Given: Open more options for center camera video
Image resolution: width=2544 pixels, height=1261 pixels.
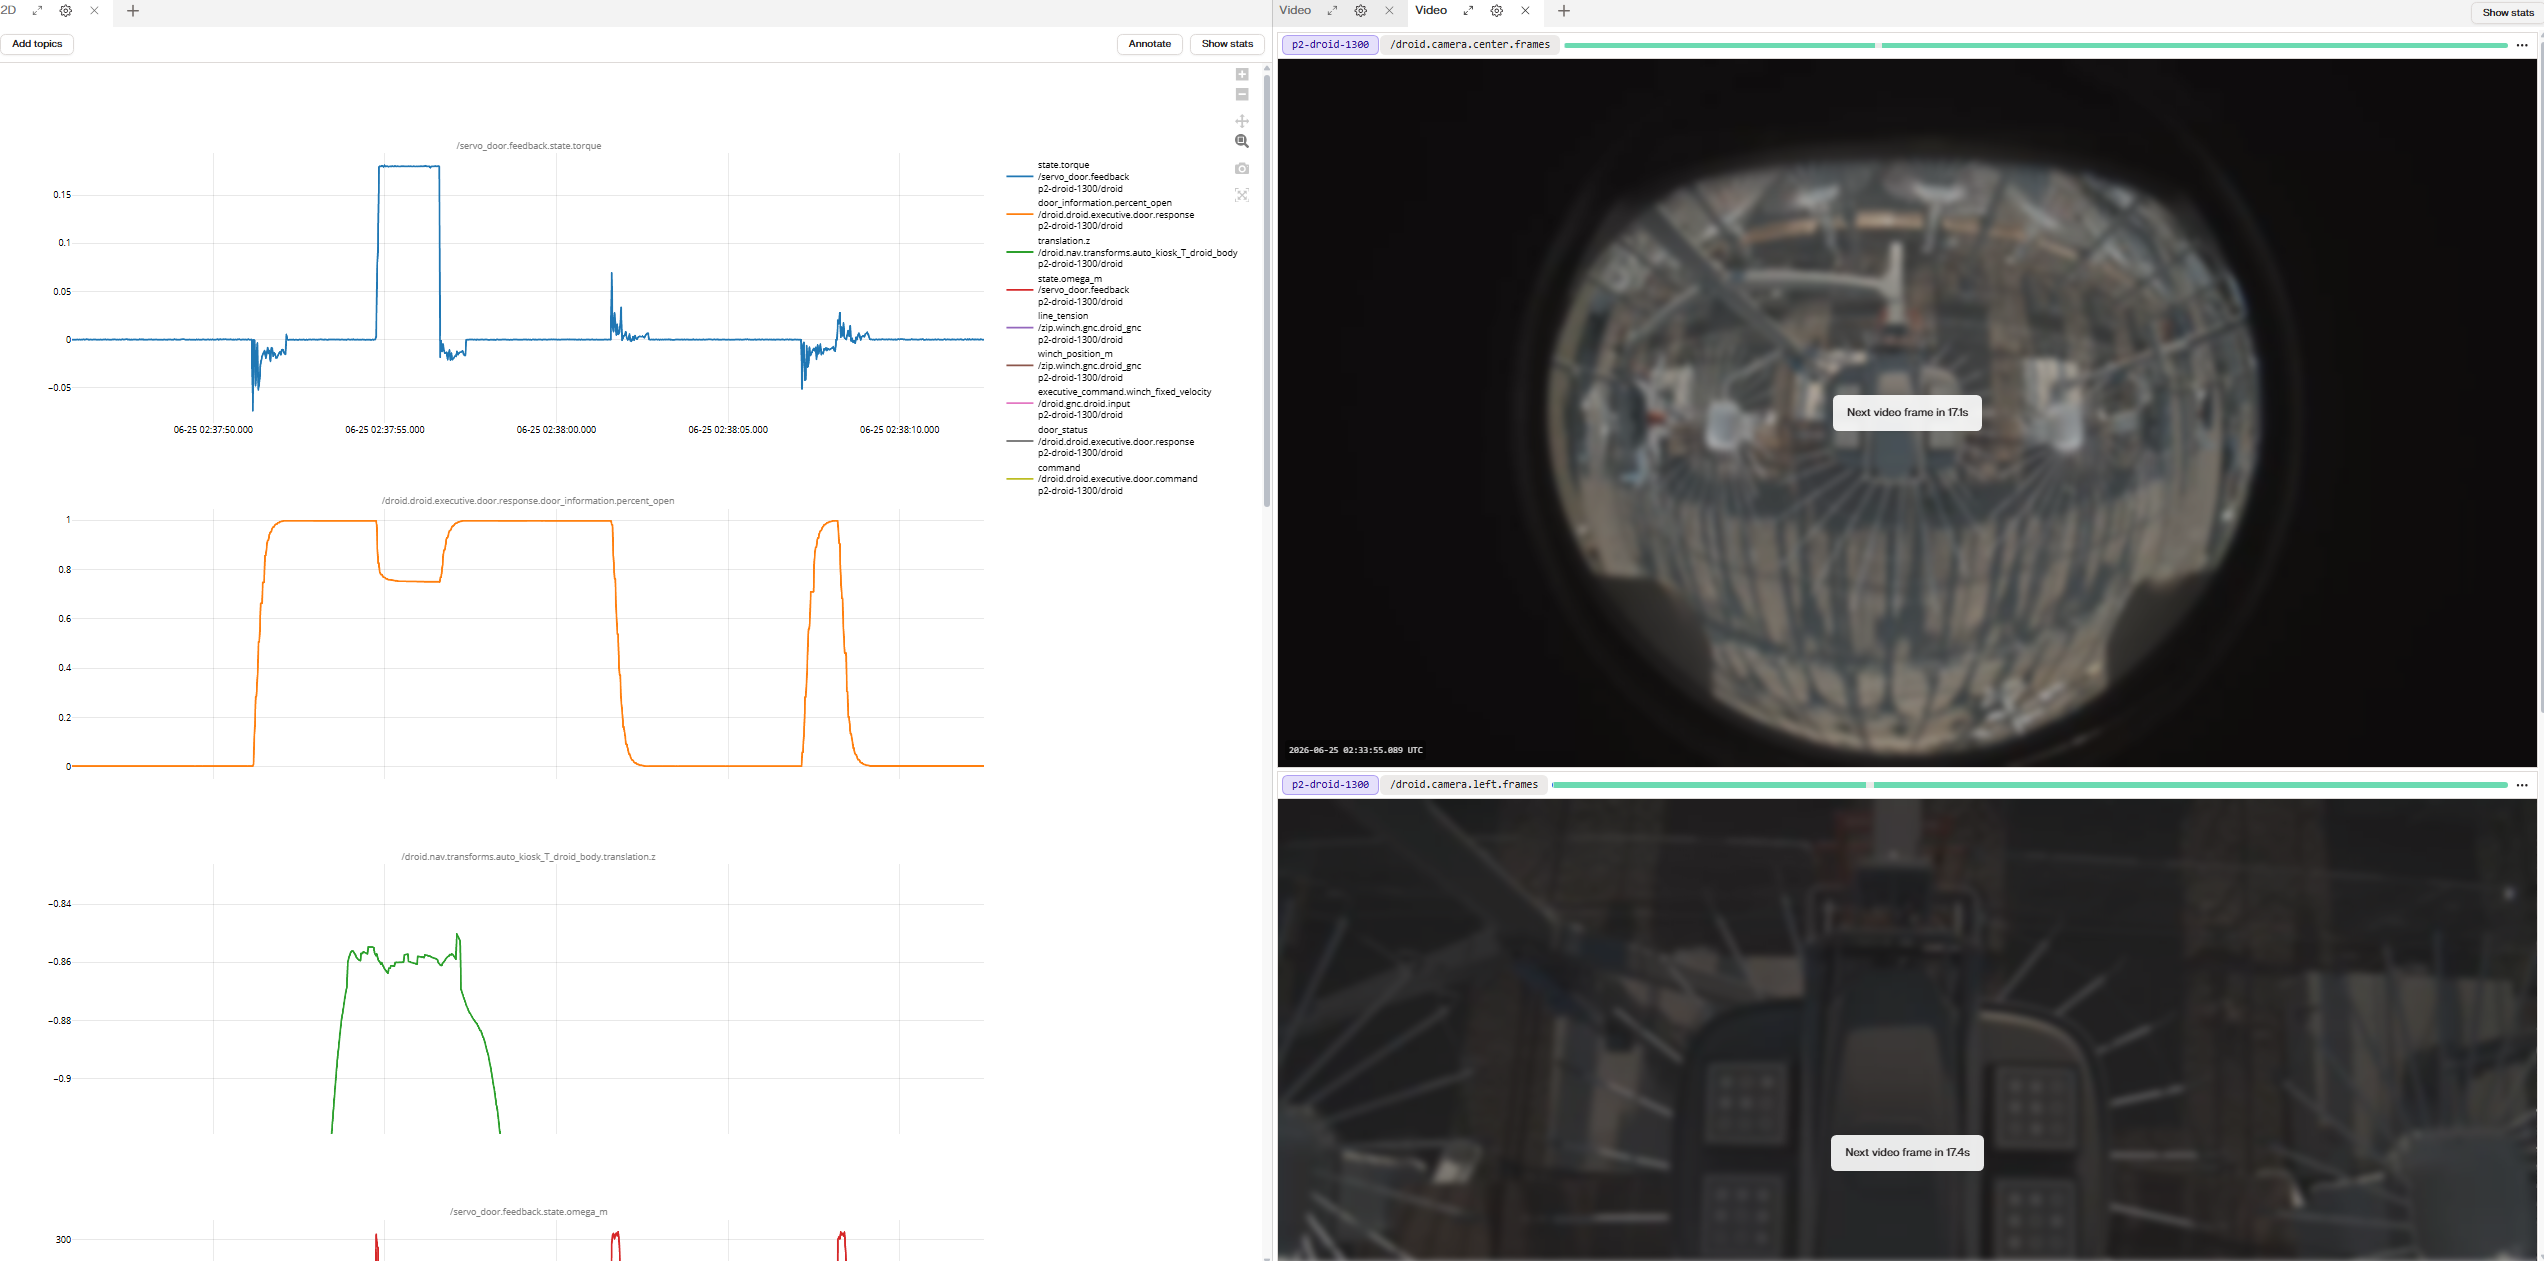Looking at the screenshot, I should tap(2522, 45).
